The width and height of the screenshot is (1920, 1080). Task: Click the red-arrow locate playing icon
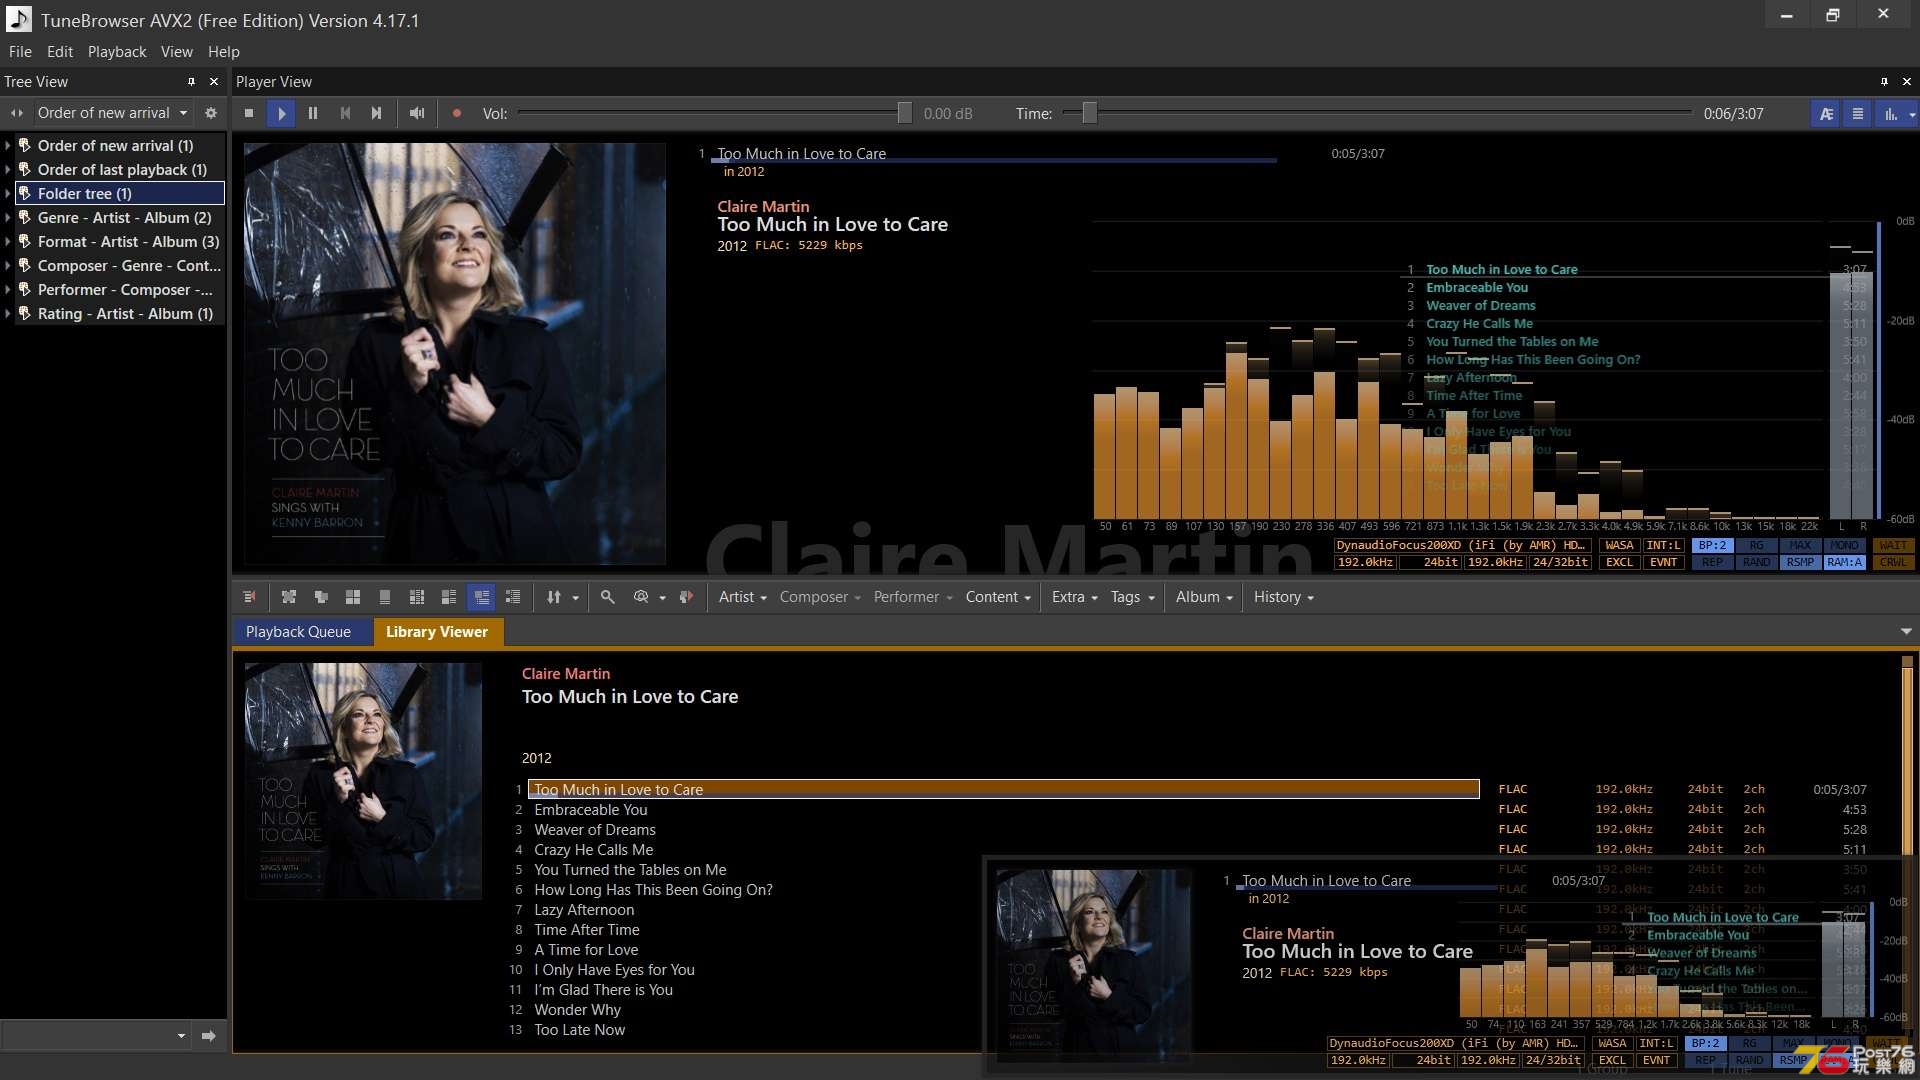tap(686, 597)
